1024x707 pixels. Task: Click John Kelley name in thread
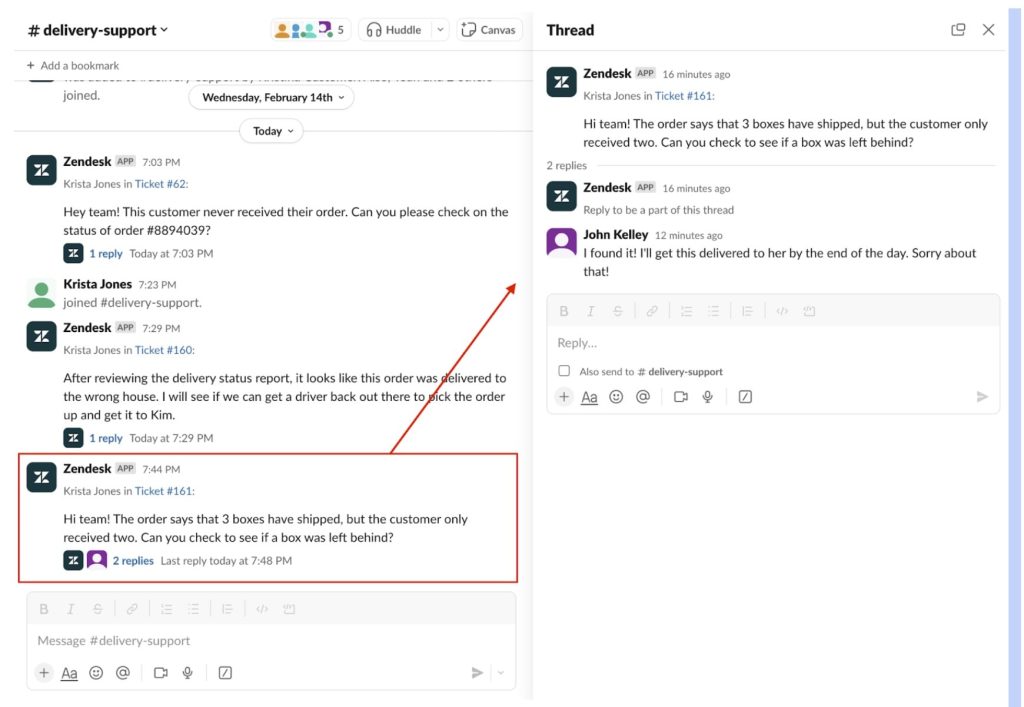pos(615,234)
